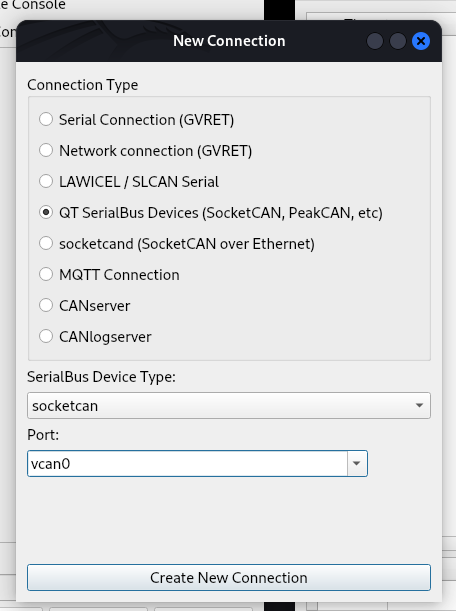
Task: Click the Connection Type heading
Action: [x=83, y=85]
